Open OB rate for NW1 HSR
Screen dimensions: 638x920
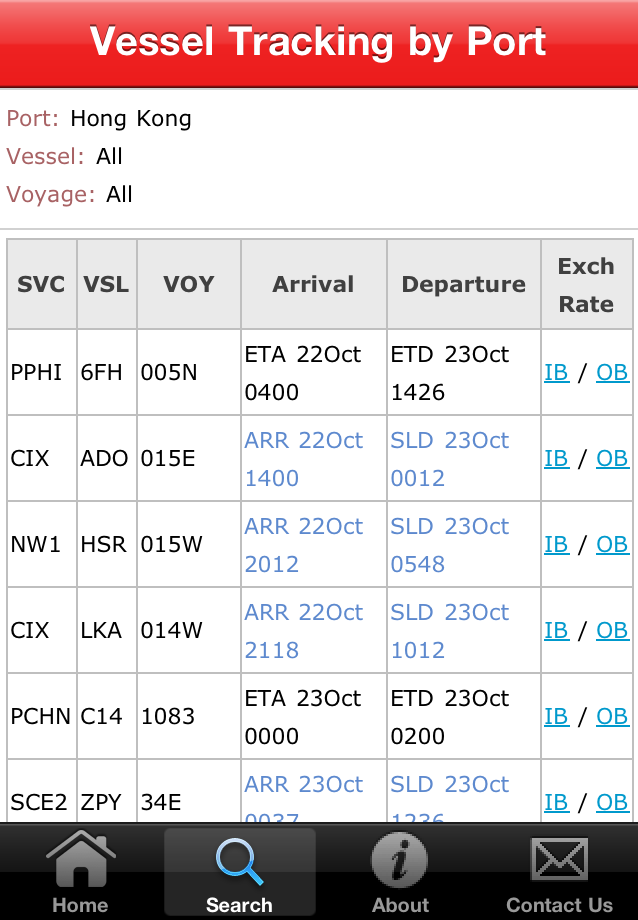click(x=612, y=544)
